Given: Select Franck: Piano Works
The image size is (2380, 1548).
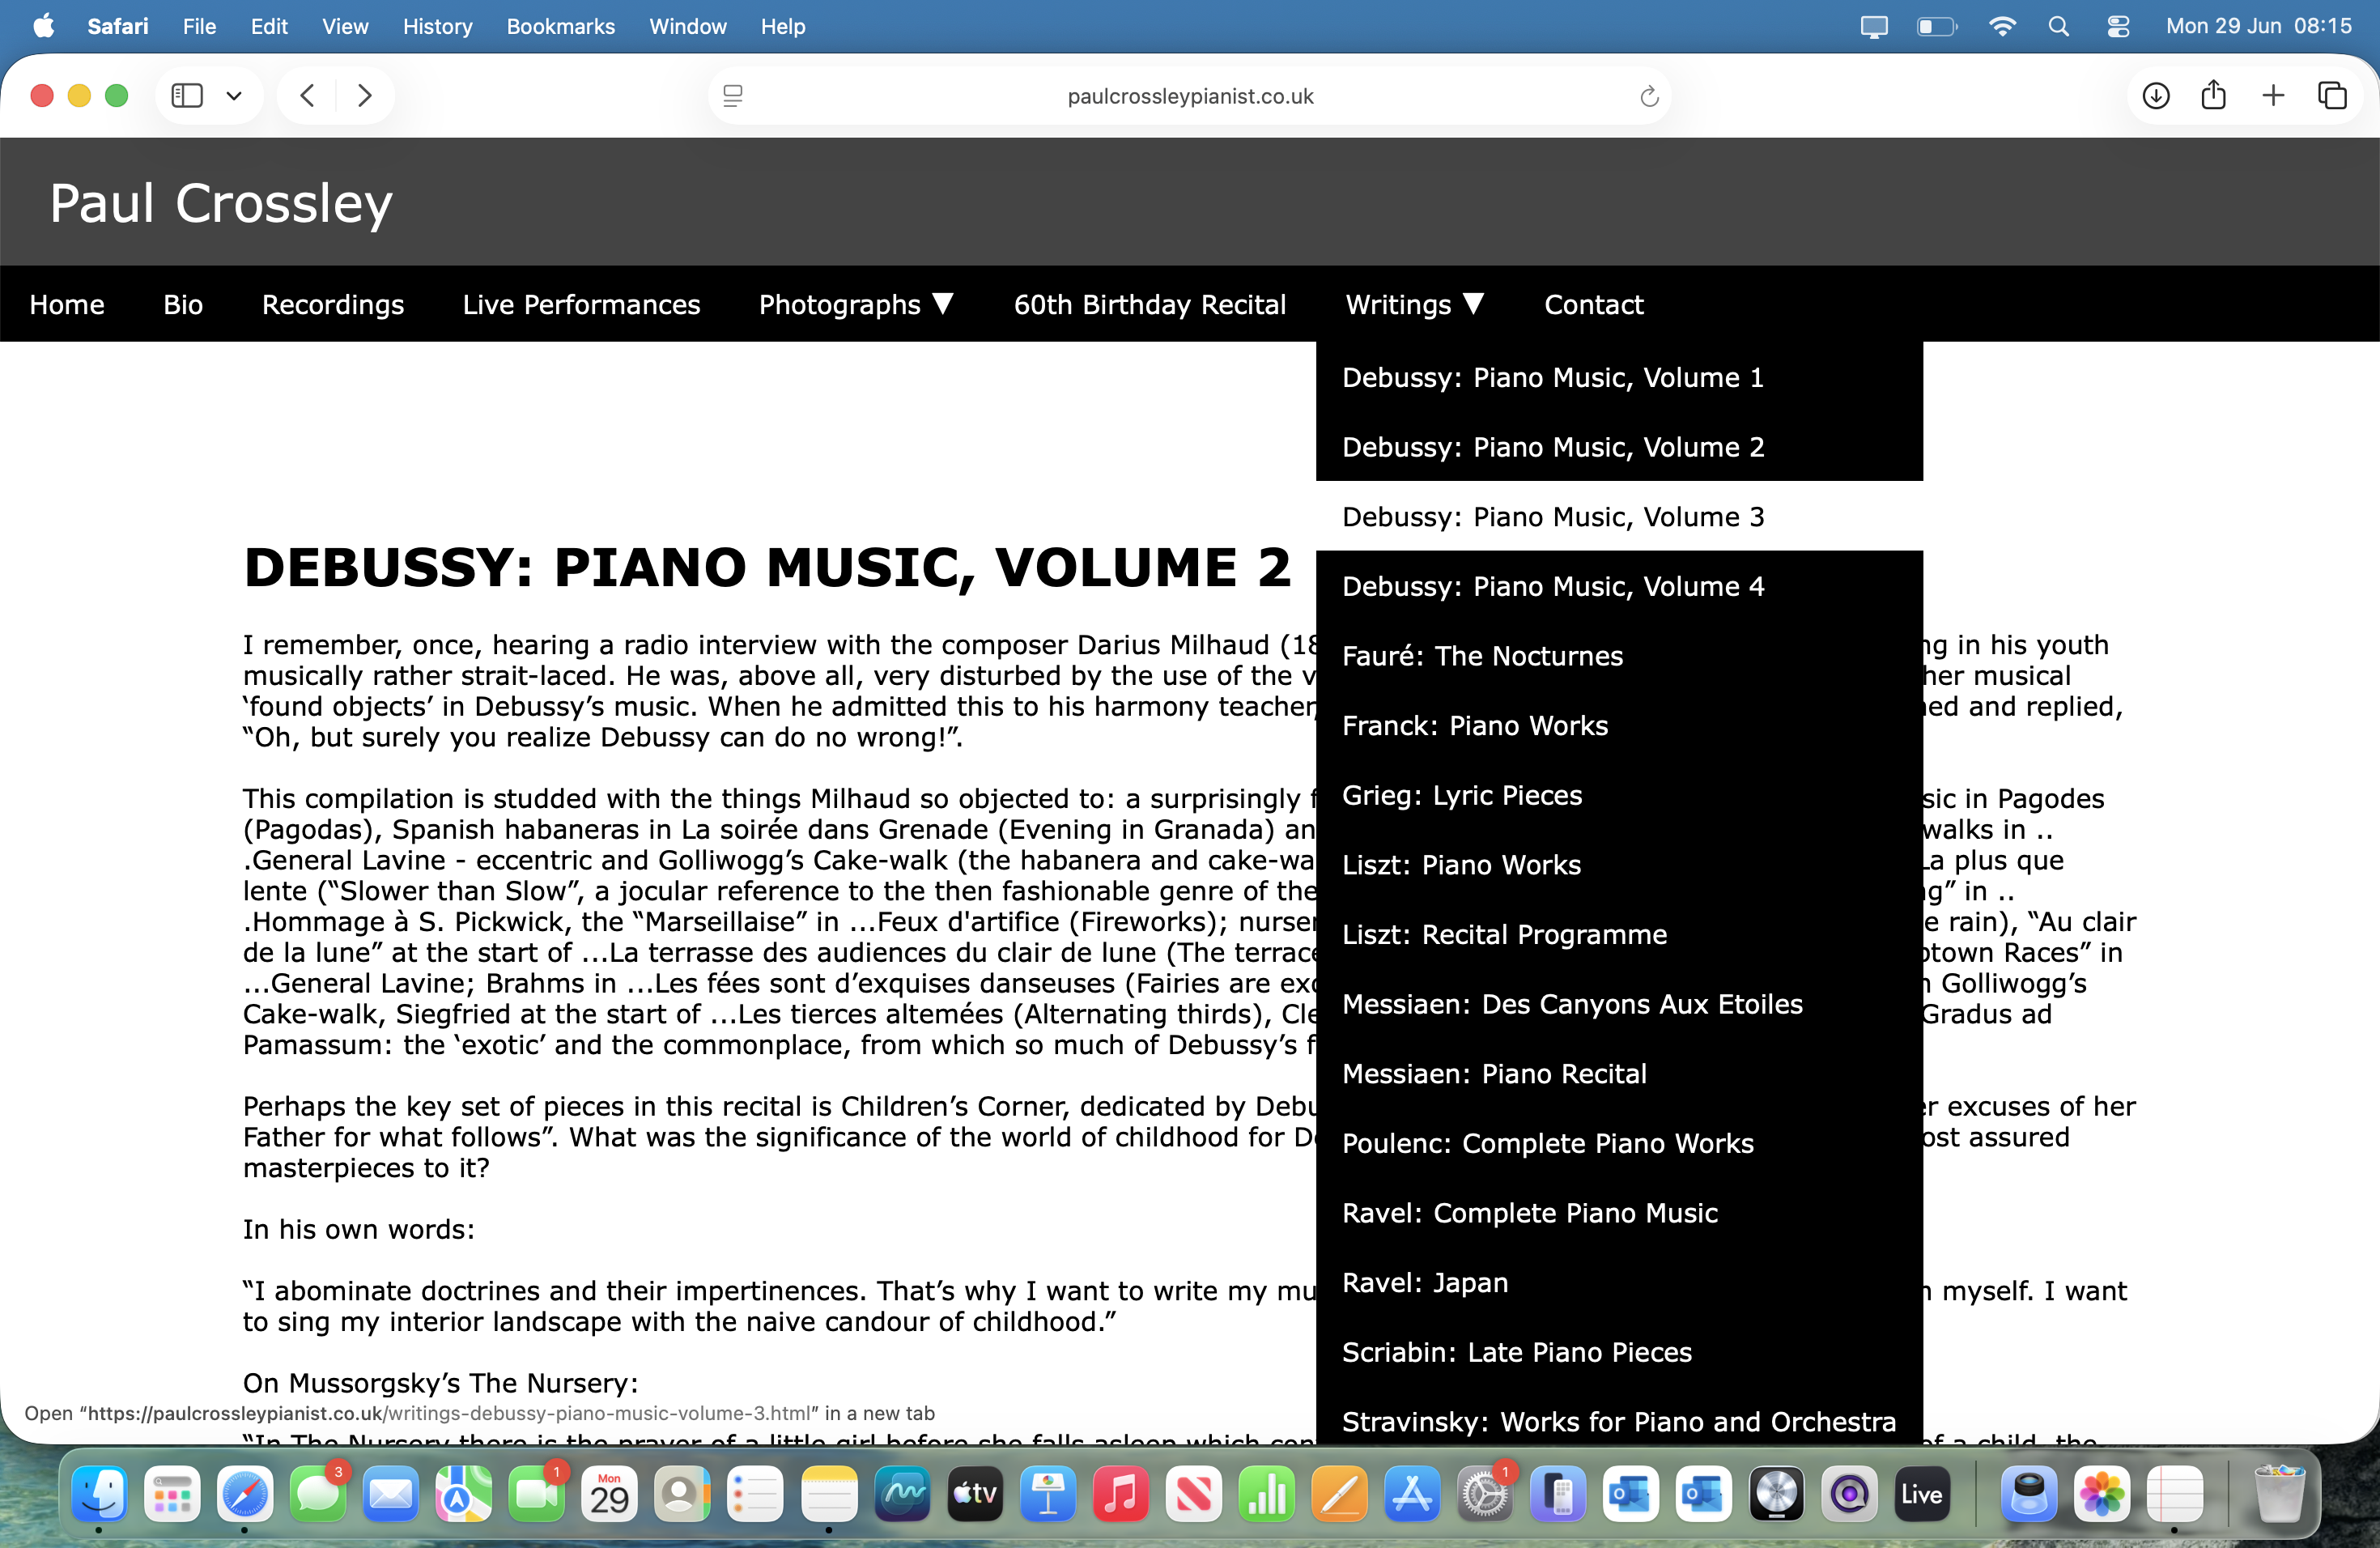Looking at the screenshot, I should pyautogui.click(x=1619, y=725).
